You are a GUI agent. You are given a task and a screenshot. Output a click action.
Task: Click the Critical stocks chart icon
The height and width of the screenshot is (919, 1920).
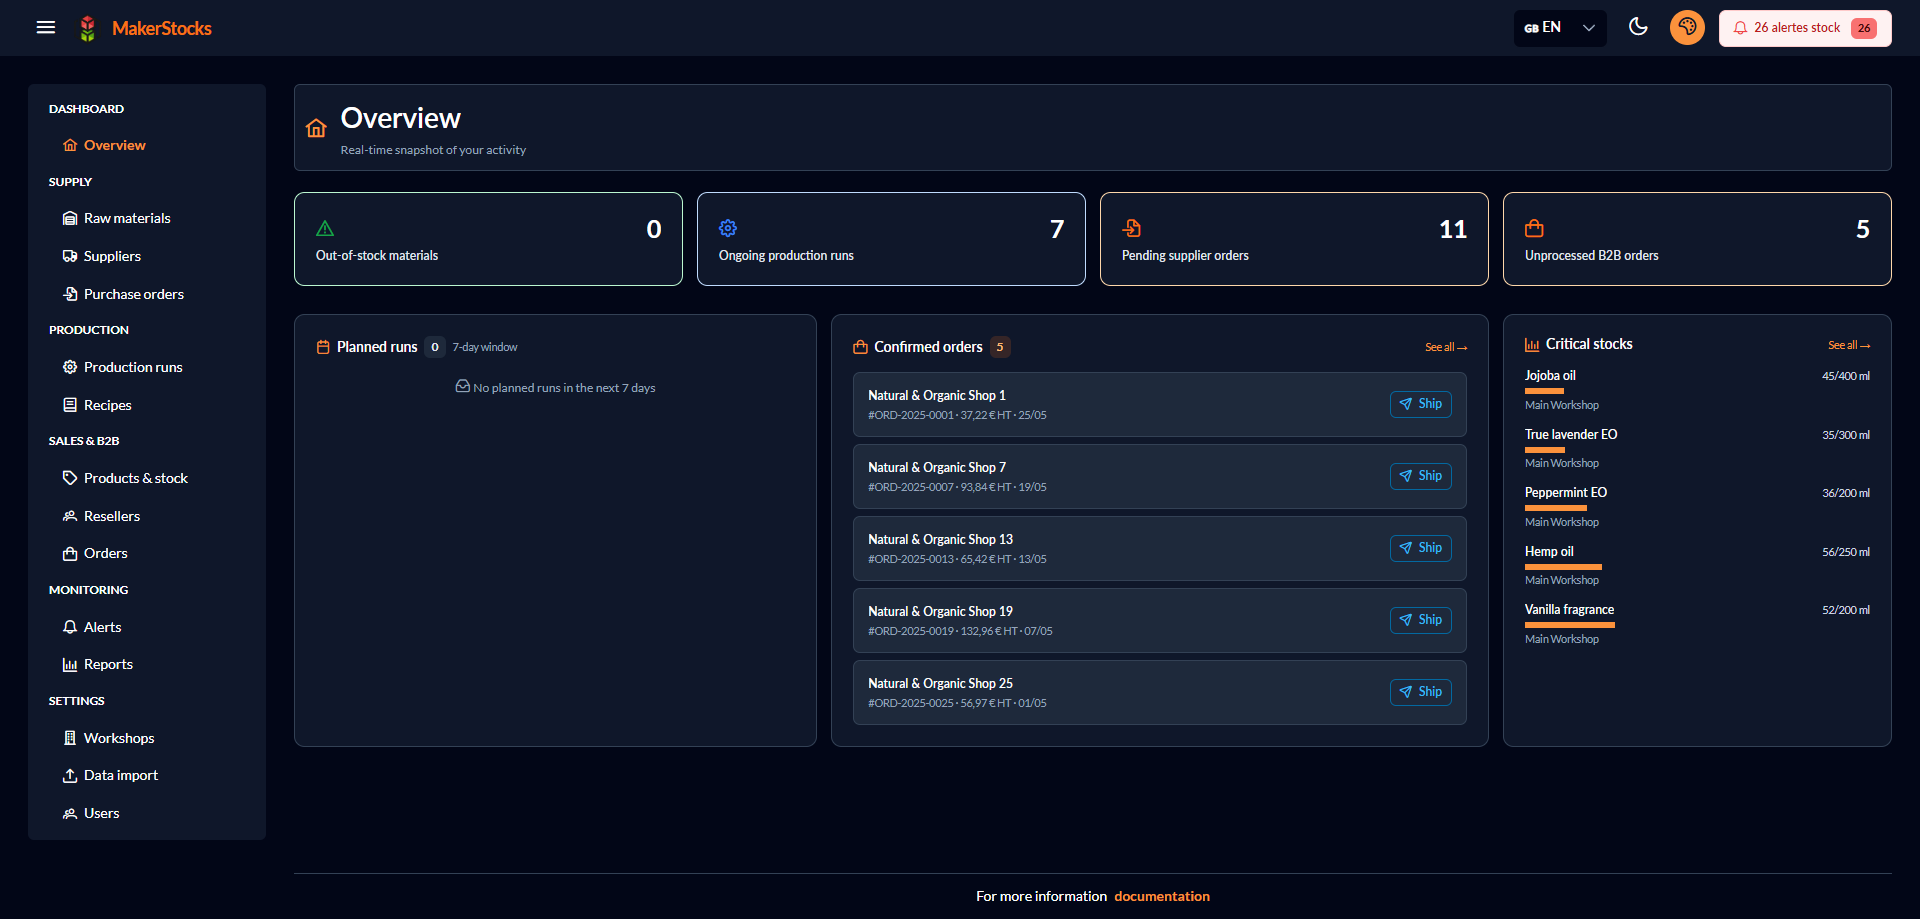pyautogui.click(x=1532, y=344)
